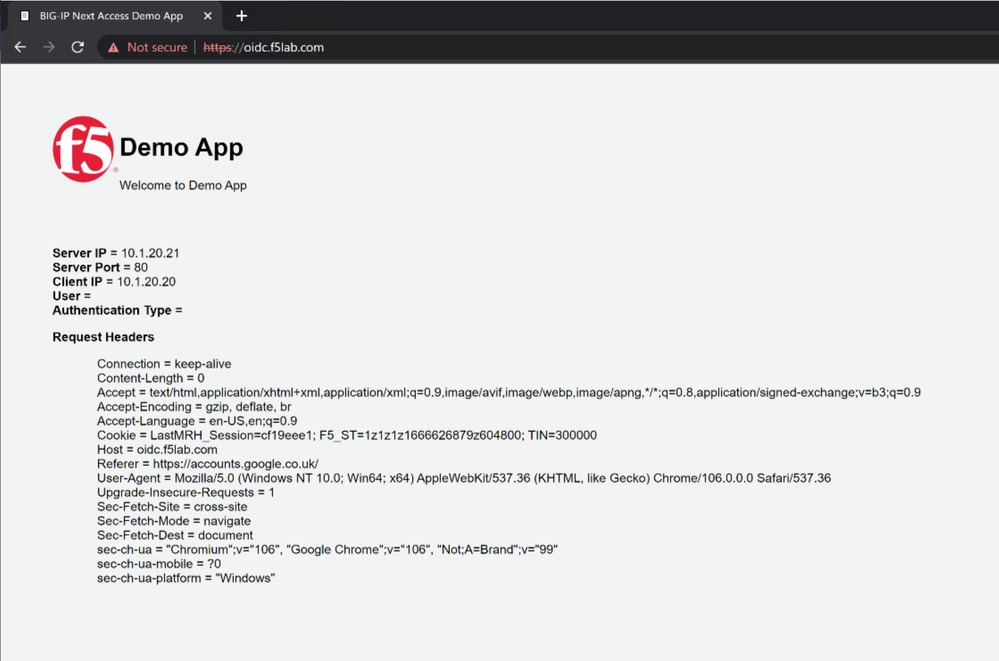Click the red F5 logo
Viewport: 999px width, 661px height.
[83, 150]
